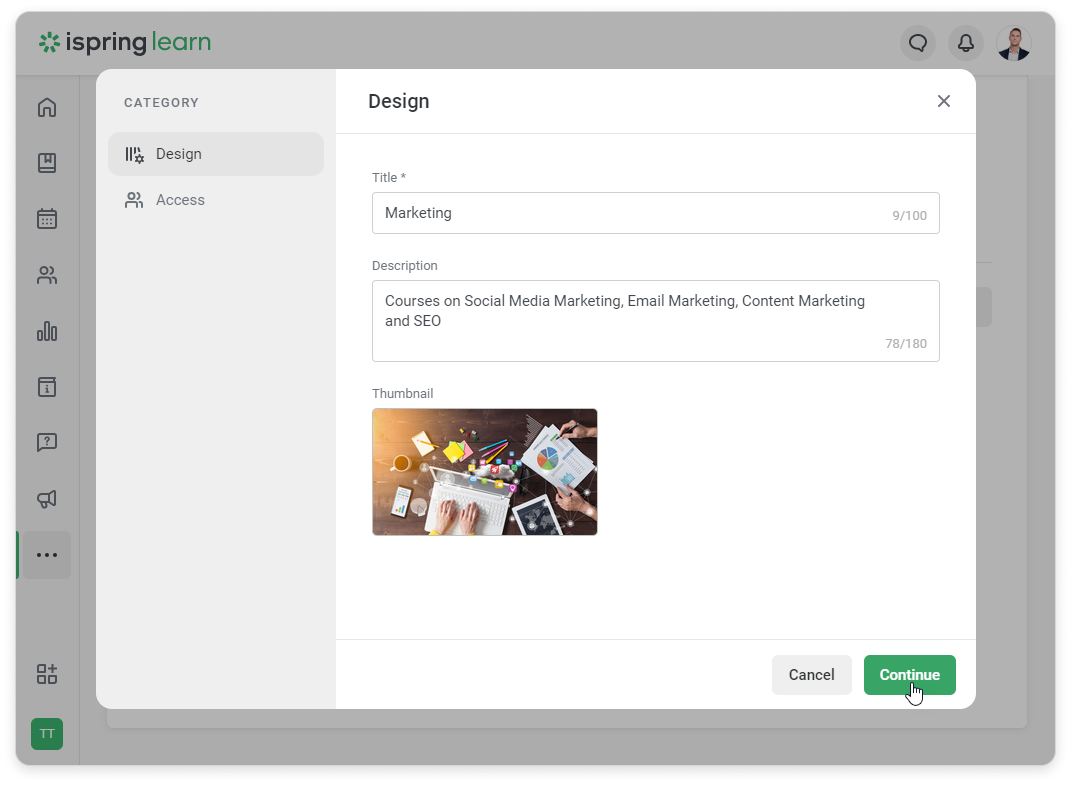
Task: Open the Users icon in sidebar
Action: (x=46, y=275)
